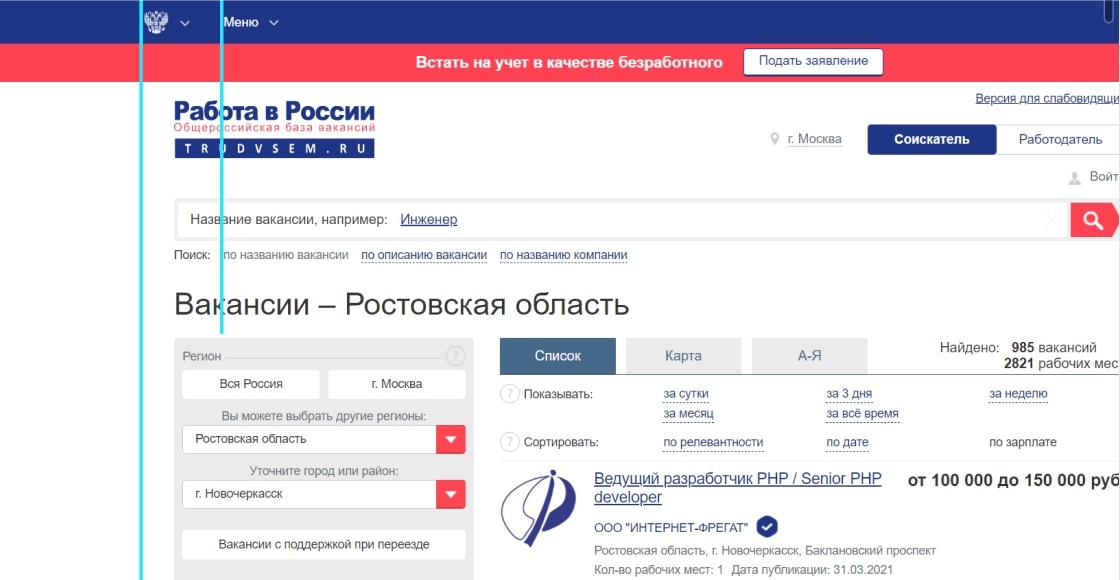The width and height of the screenshot is (1120, 580).
Task: Click the Подать заявление button
Action: pyautogui.click(x=812, y=61)
